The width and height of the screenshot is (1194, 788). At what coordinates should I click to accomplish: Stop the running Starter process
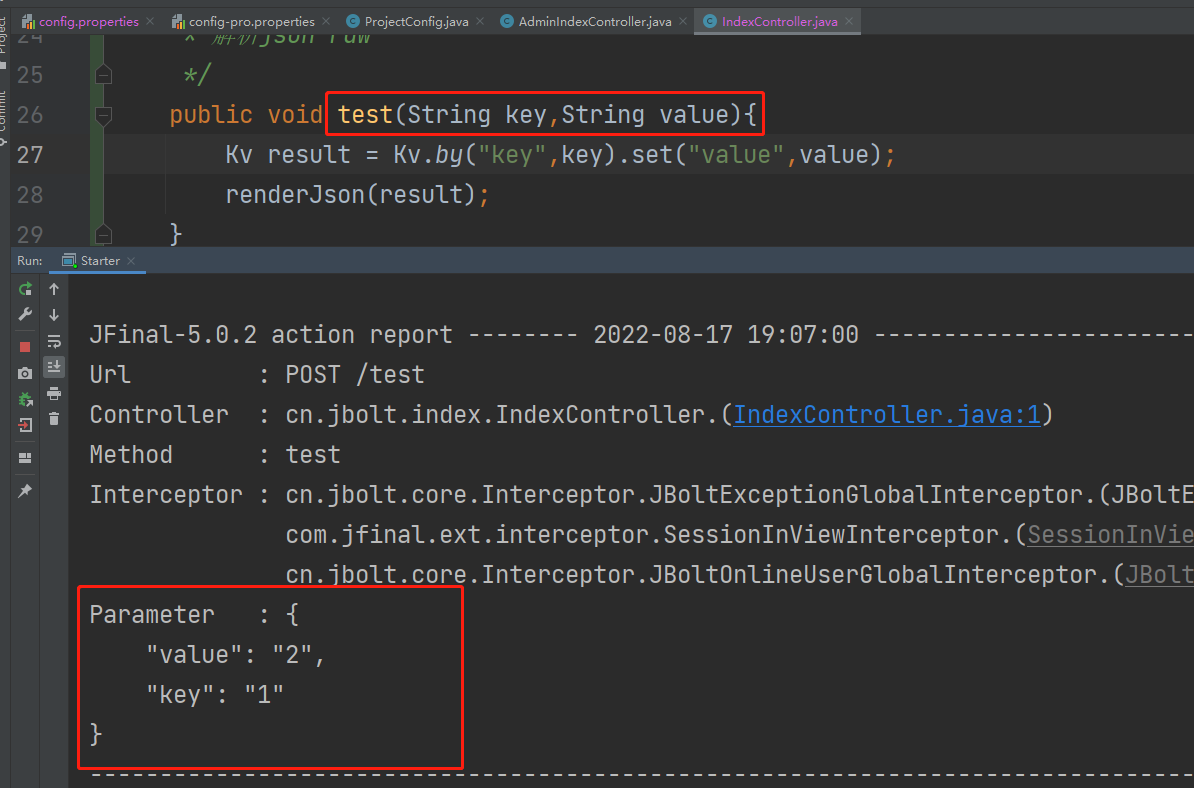point(25,347)
